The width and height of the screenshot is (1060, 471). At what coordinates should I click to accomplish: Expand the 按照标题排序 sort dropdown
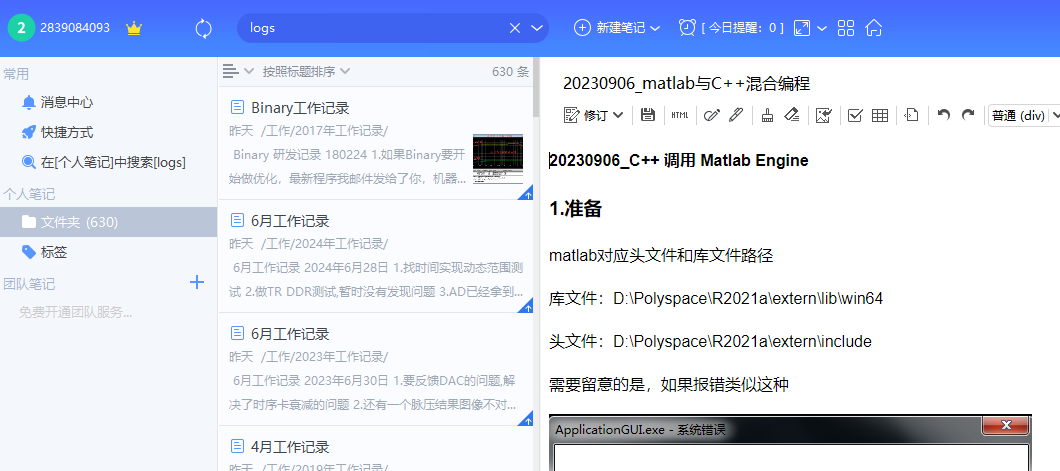306,71
